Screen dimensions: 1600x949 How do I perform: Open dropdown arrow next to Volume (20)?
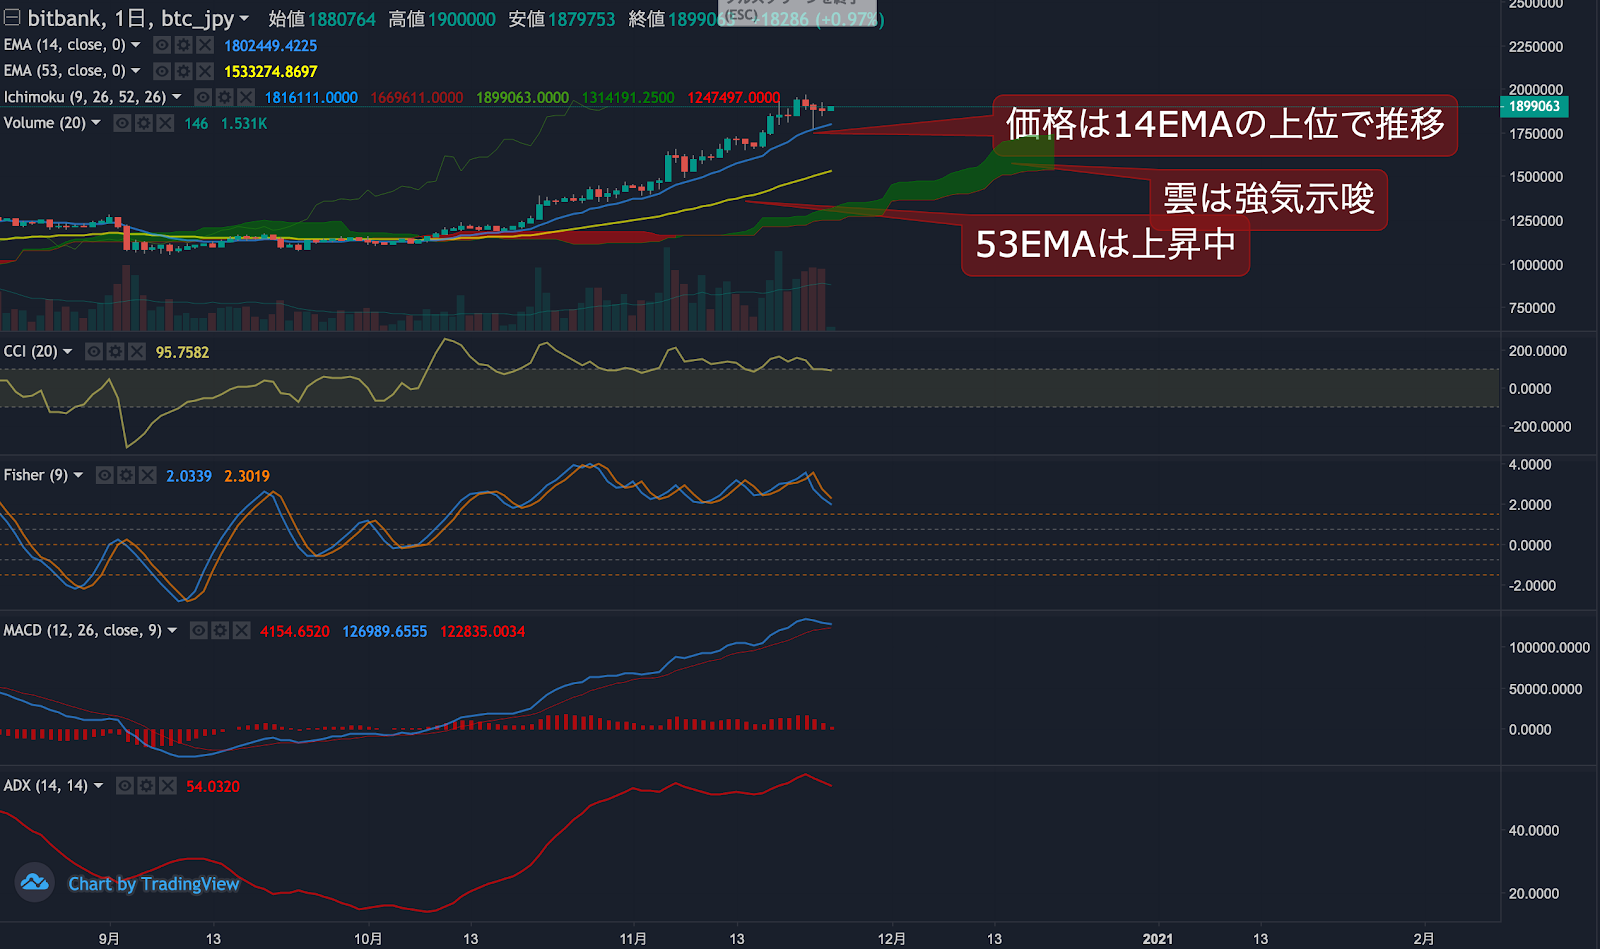coord(96,123)
